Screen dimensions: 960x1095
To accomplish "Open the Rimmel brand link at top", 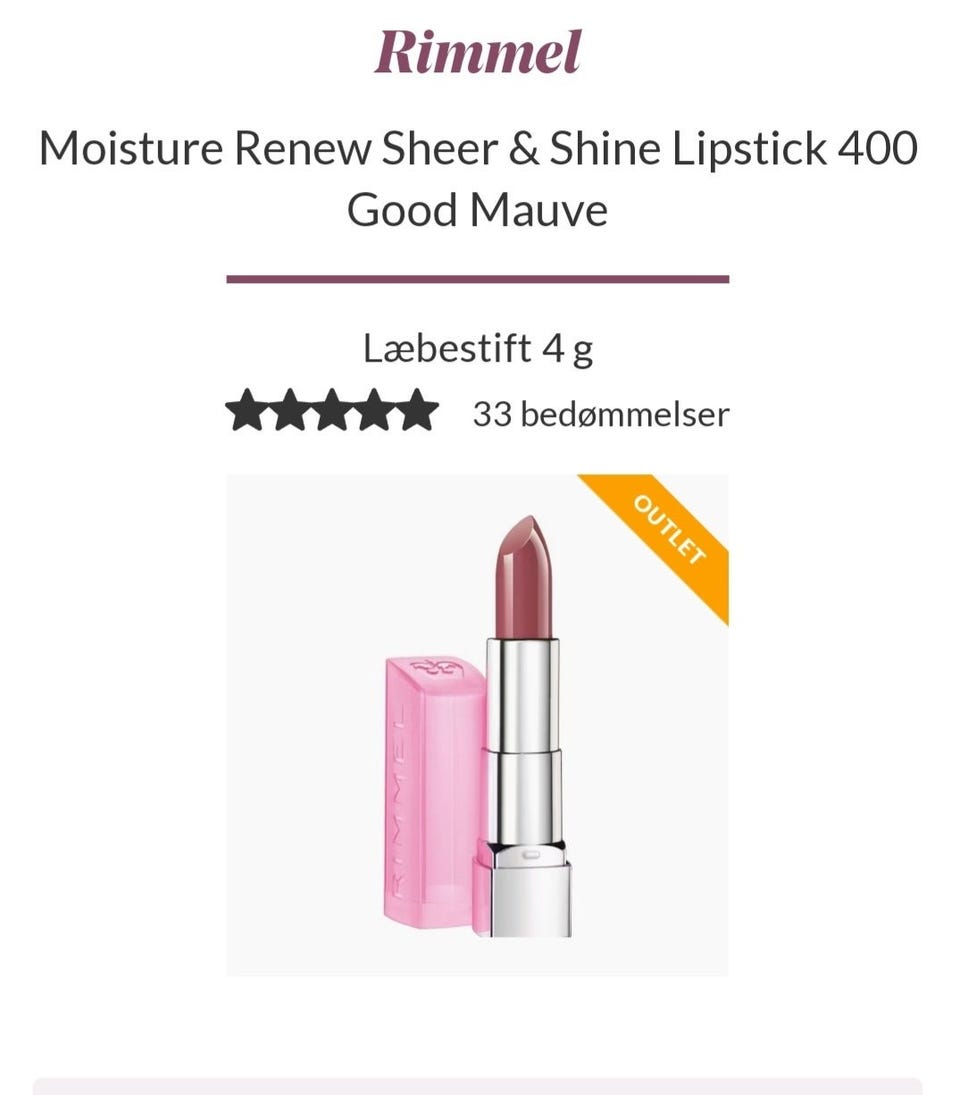I will 478,52.
